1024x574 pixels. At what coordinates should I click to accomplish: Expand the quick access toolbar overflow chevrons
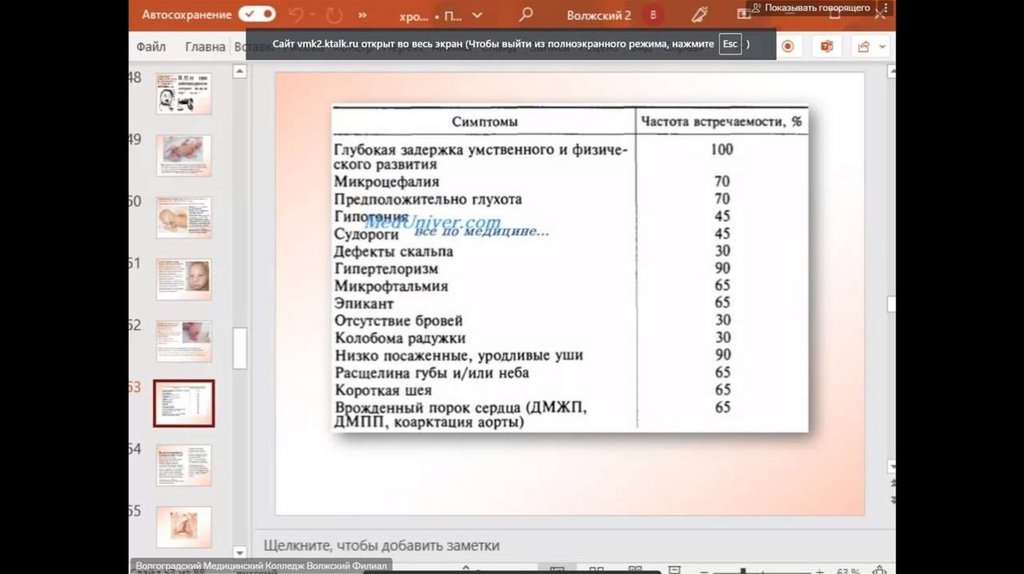pyautogui.click(x=362, y=16)
